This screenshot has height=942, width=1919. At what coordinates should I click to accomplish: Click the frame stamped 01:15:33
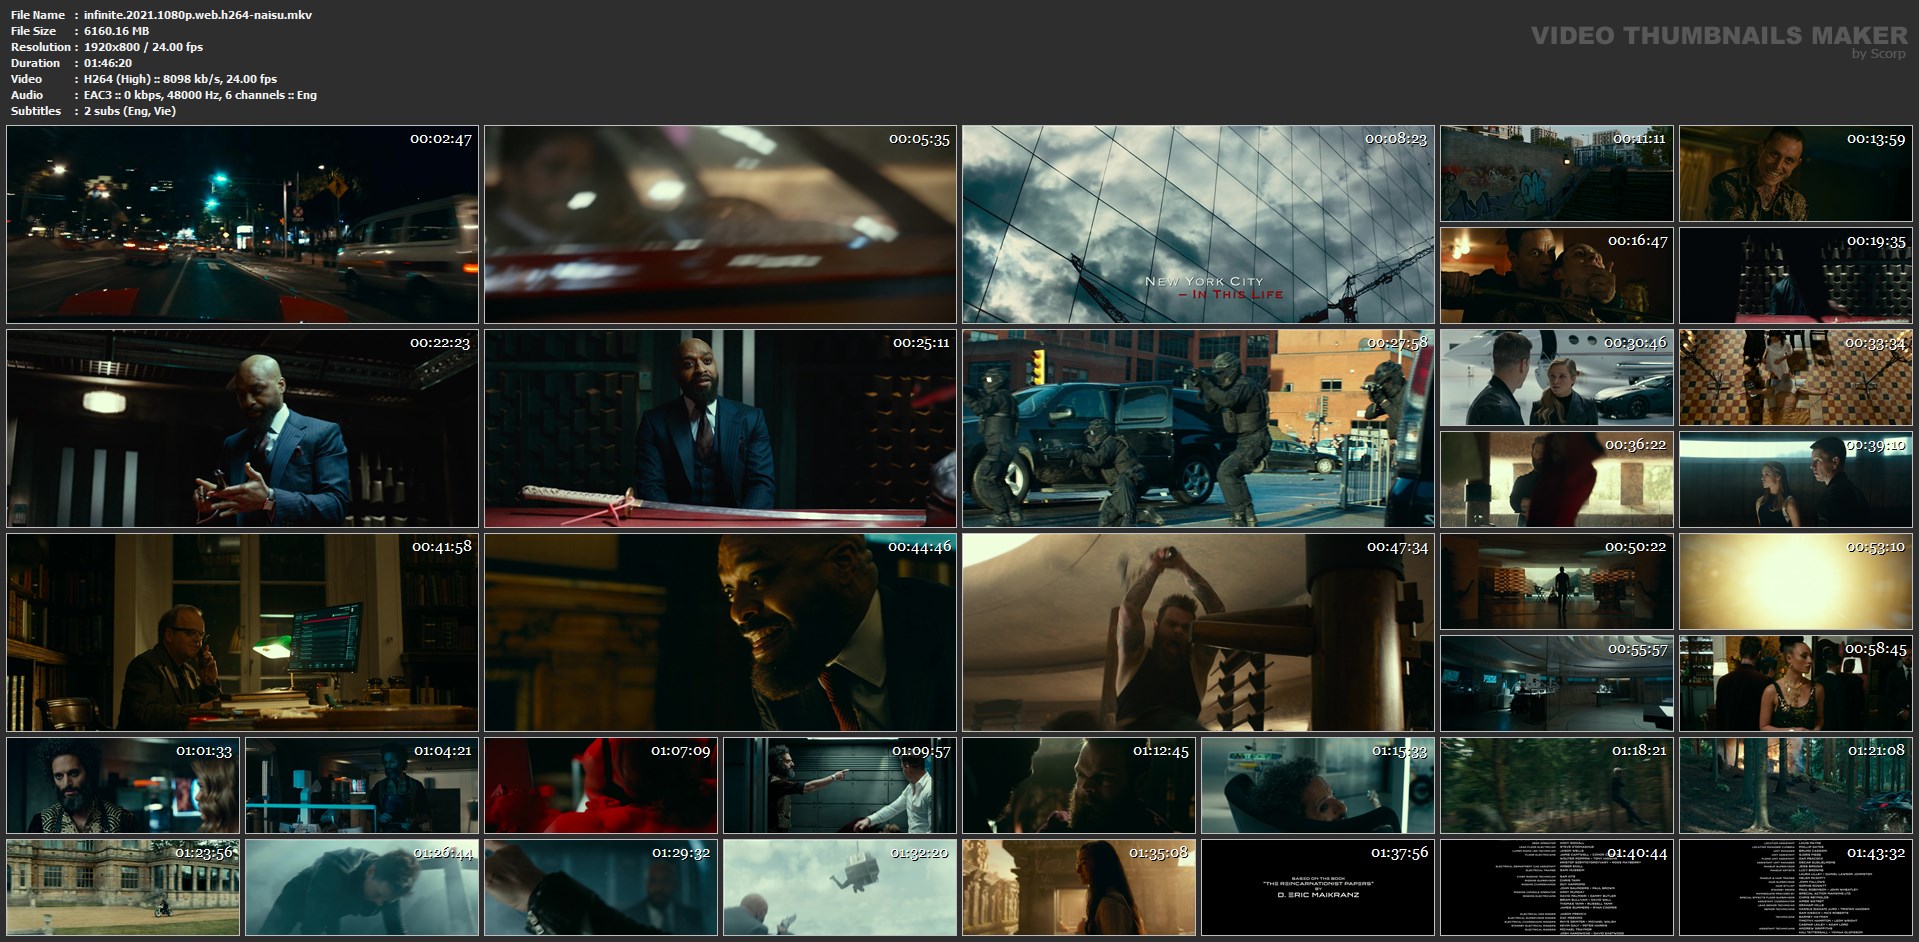(x=1318, y=786)
